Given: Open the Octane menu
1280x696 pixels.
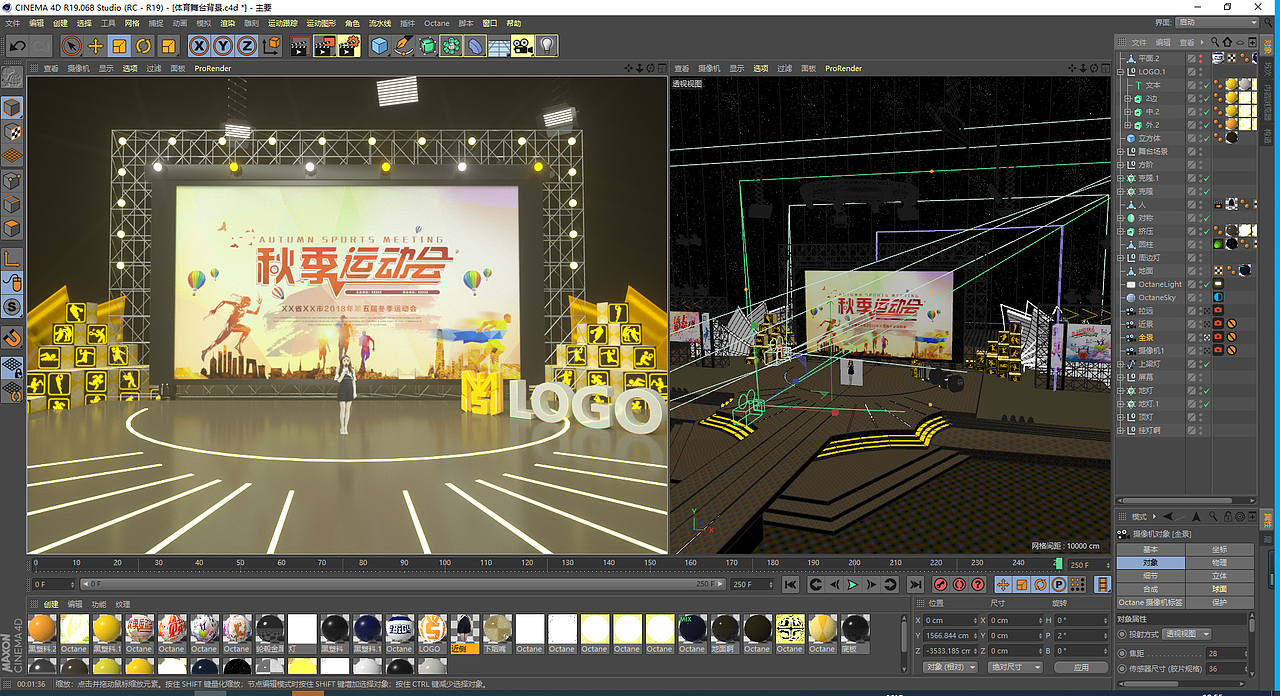Looking at the screenshot, I should pyautogui.click(x=437, y=22).
